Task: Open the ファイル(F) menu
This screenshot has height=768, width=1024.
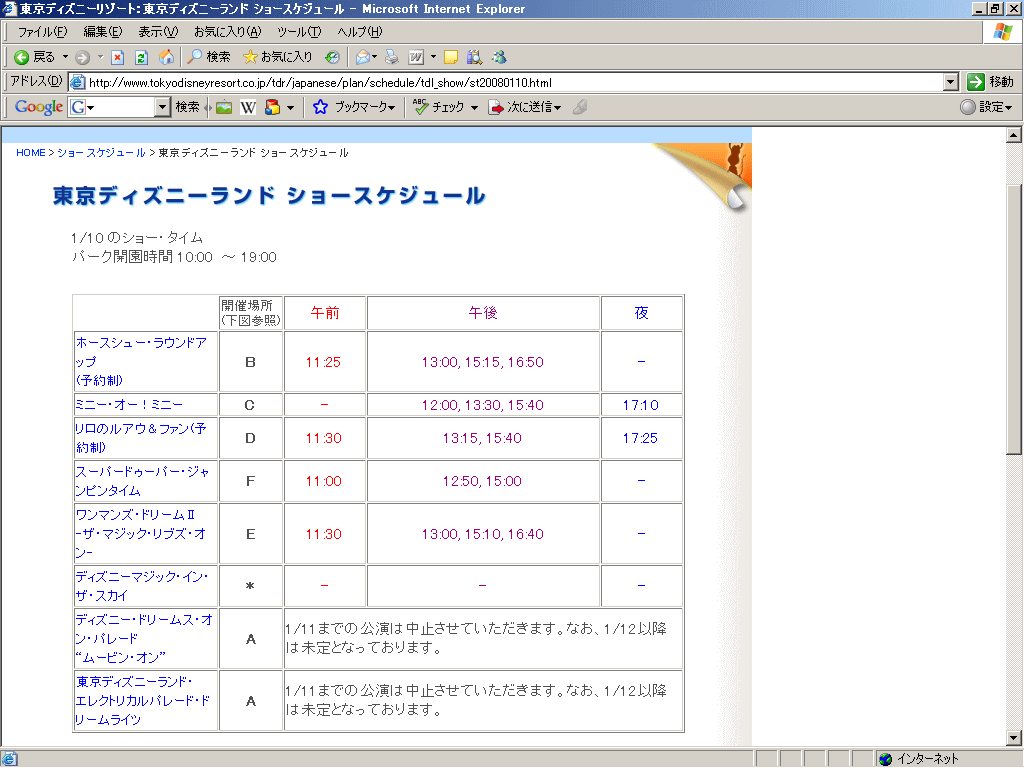Action: point(42,31)
